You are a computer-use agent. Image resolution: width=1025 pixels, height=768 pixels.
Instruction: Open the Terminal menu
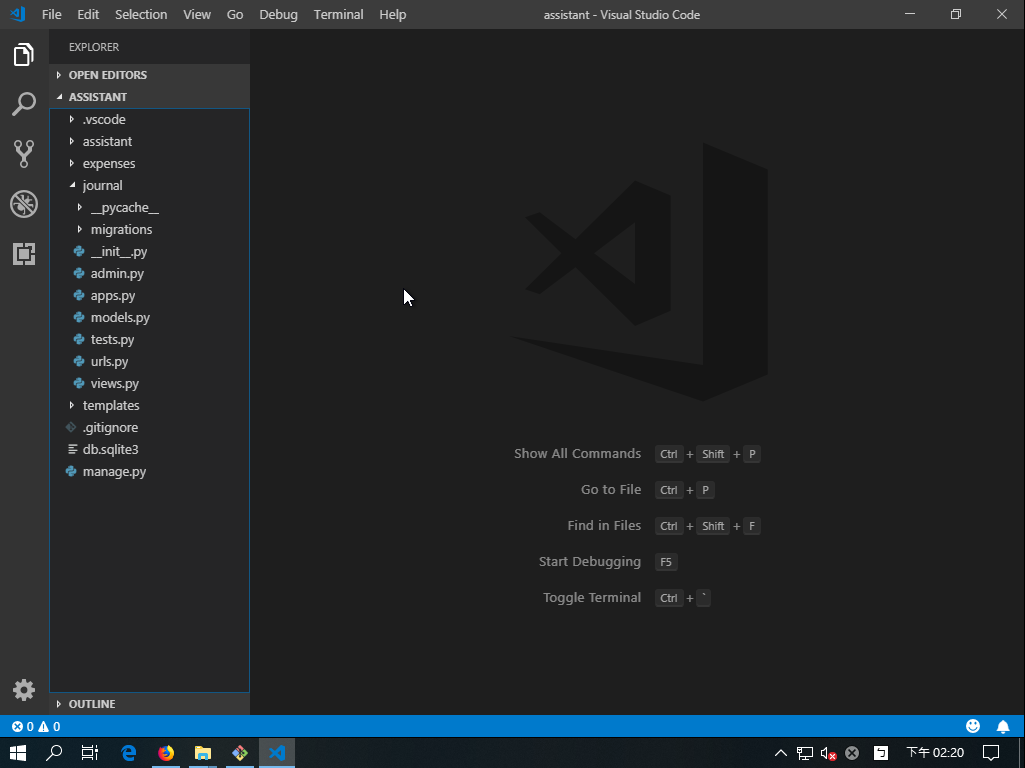tap(338, 15)
